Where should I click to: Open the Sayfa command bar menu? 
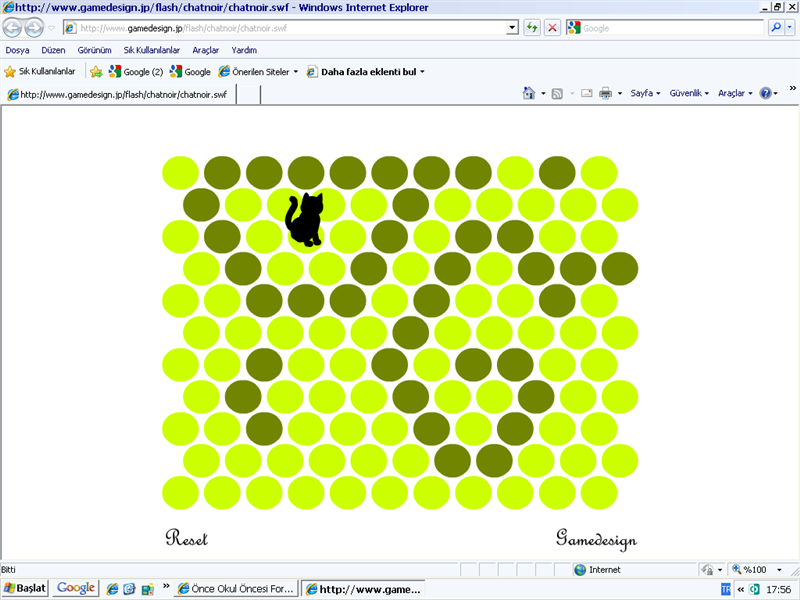click(x=645, y=93)
